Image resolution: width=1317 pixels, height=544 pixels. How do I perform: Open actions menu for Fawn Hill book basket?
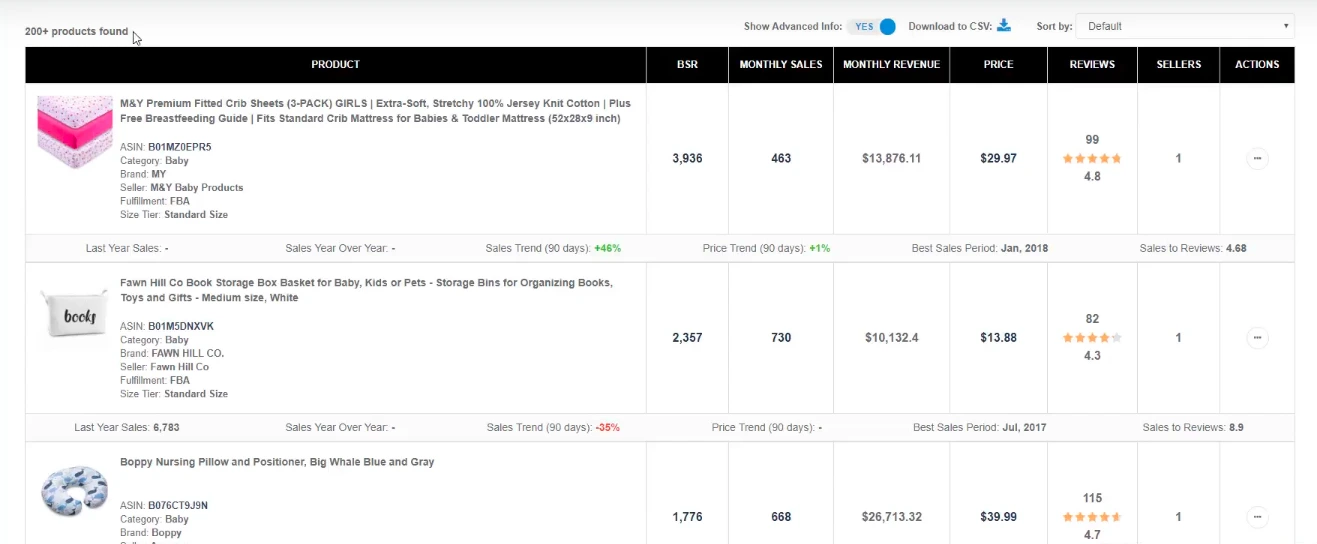(1257, 338)
